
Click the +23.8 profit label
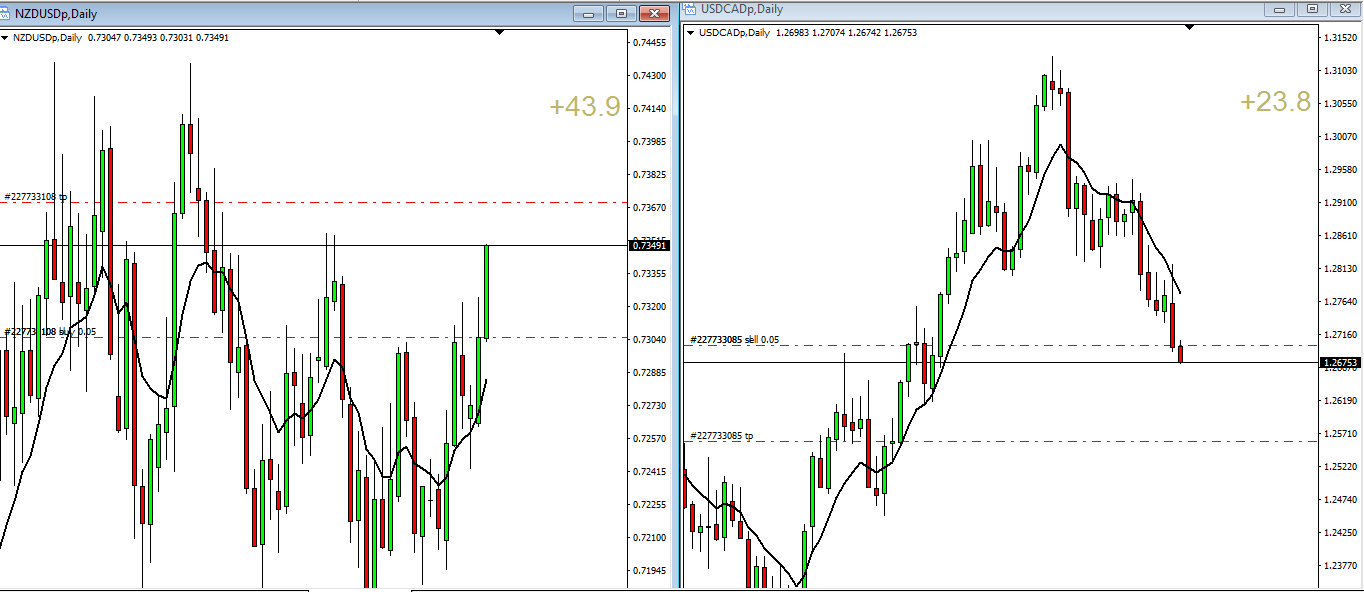pyautogui.click(x=1275, y=102)
